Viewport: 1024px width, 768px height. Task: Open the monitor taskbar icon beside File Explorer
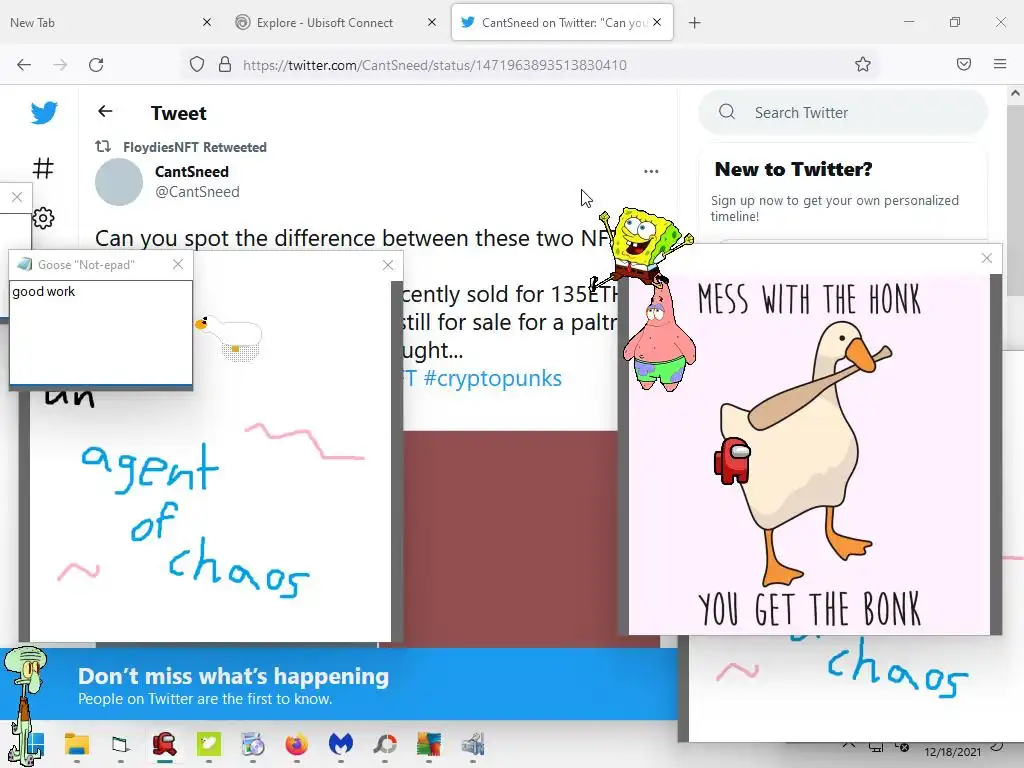point(121,744)
